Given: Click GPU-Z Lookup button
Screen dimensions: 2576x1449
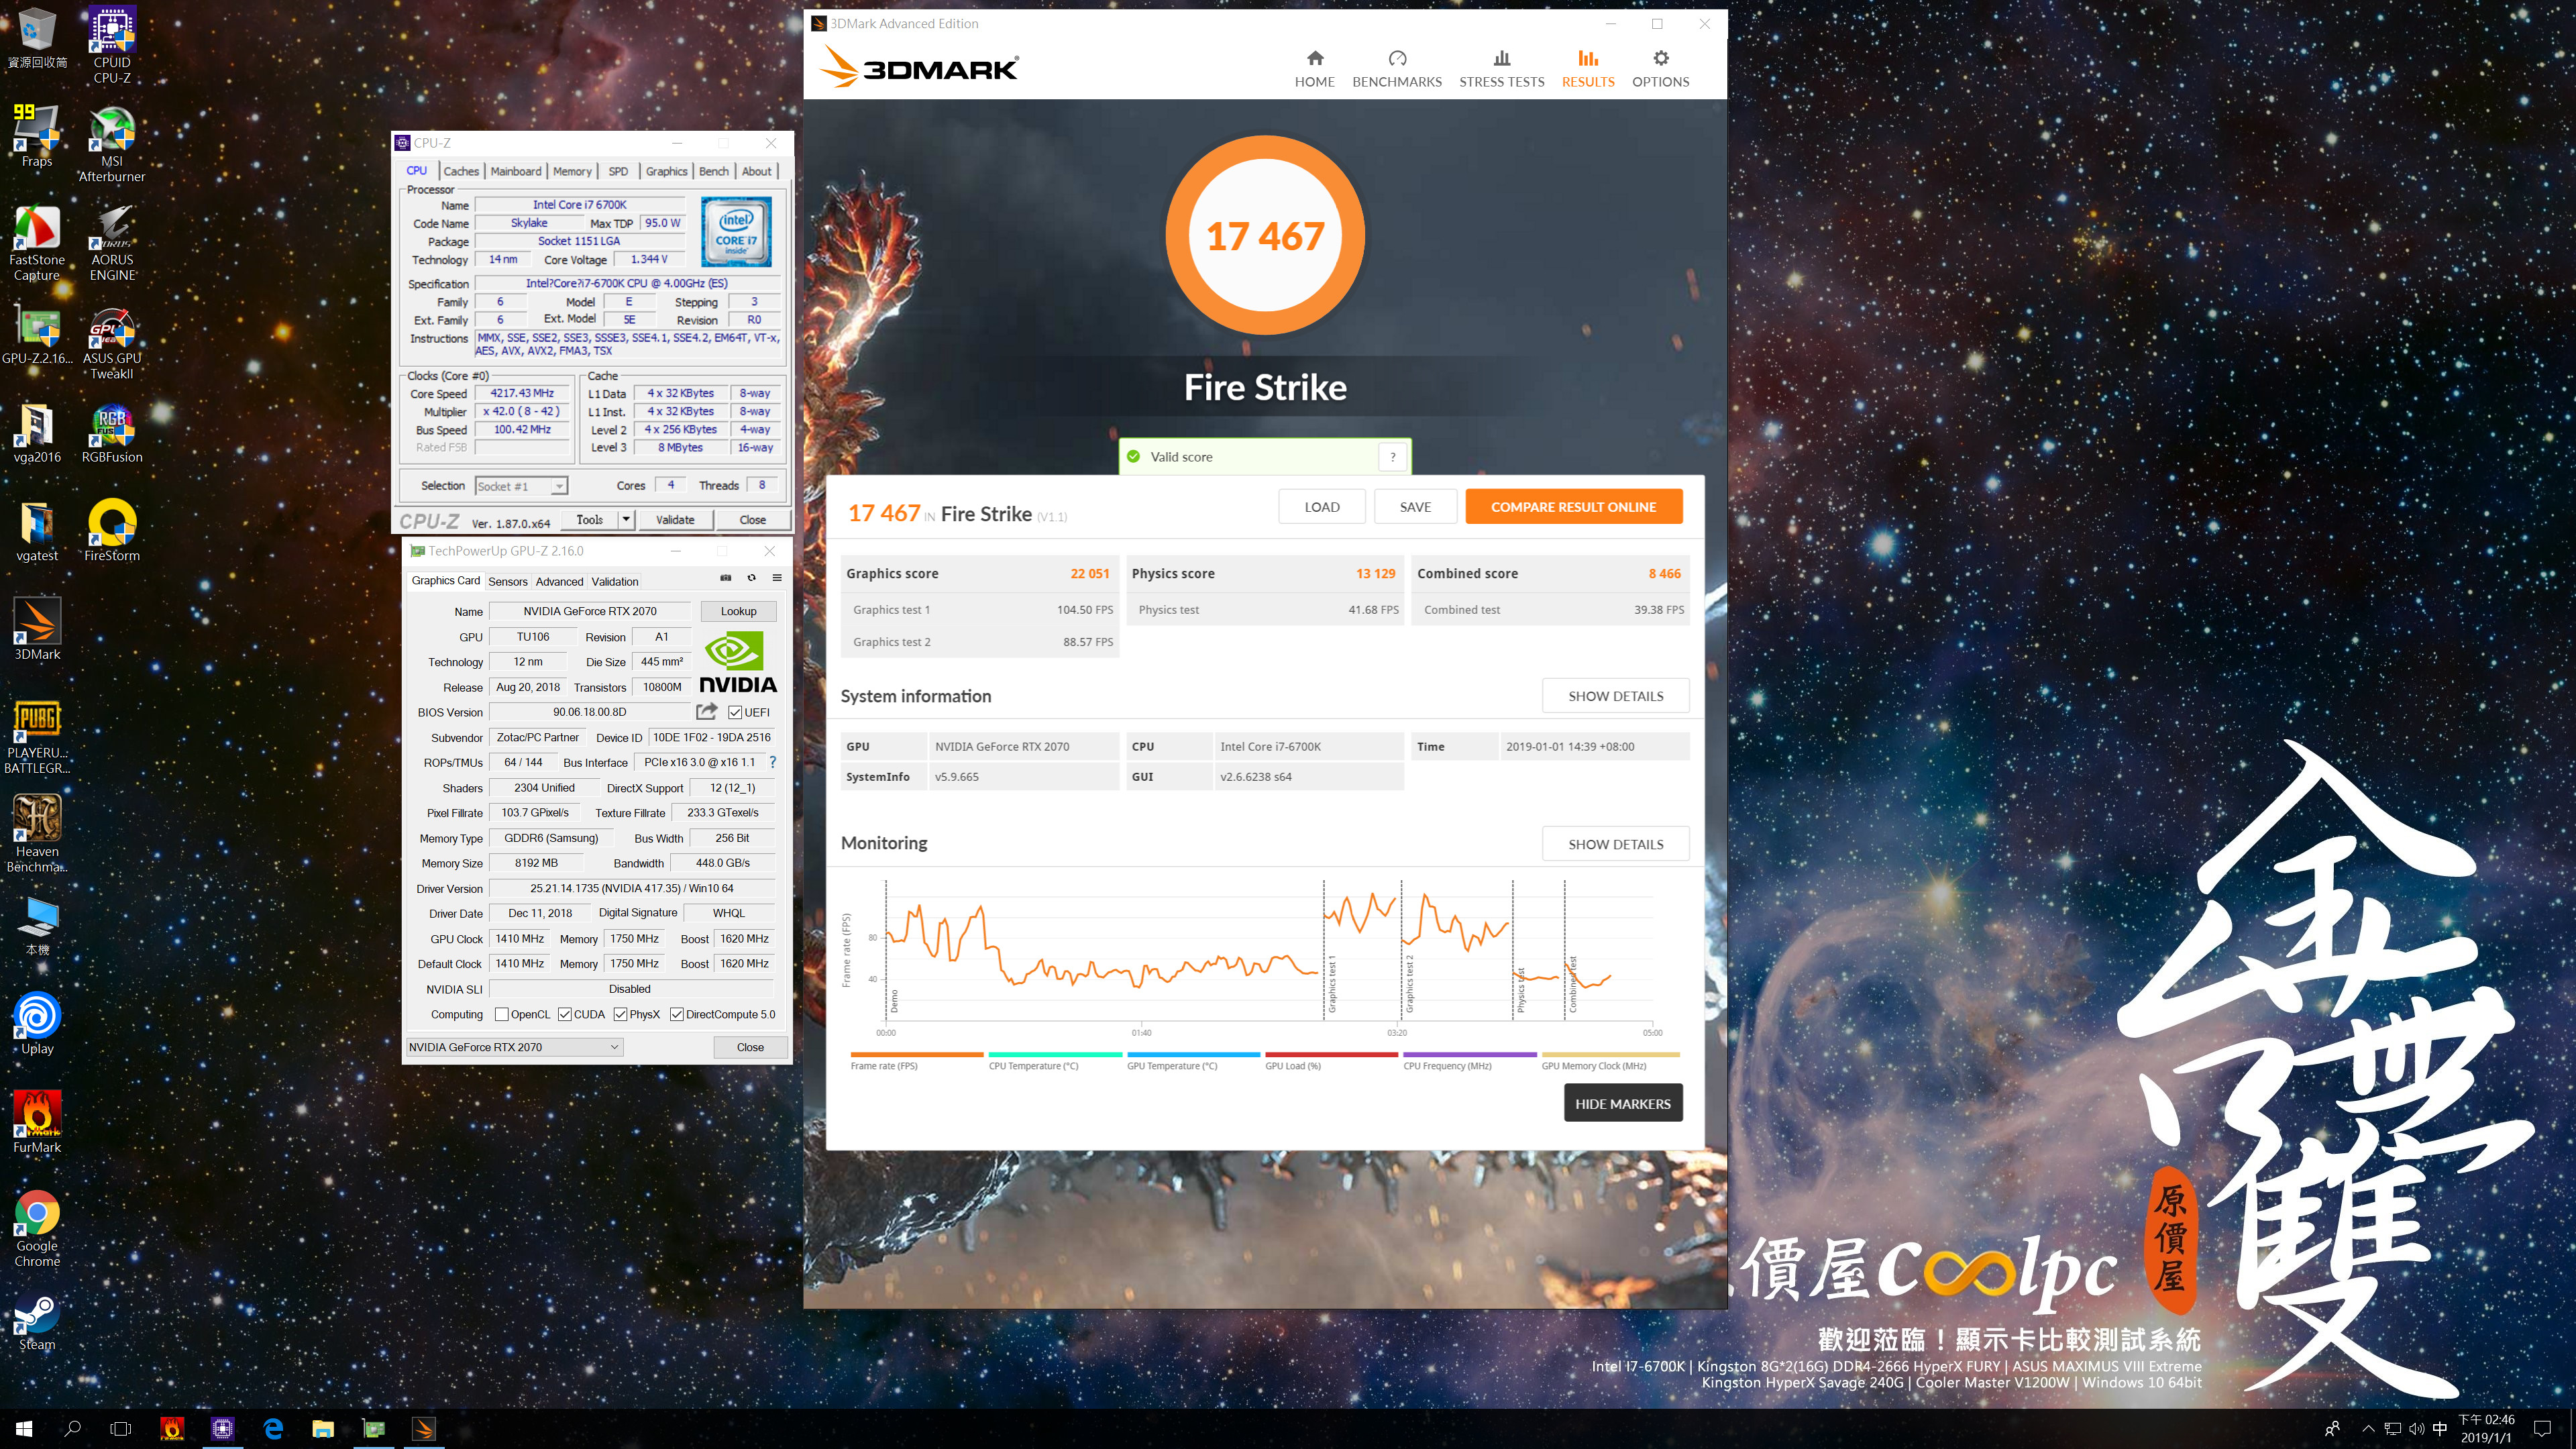Looking at the screenshot, I should click(x=738, y=611).
